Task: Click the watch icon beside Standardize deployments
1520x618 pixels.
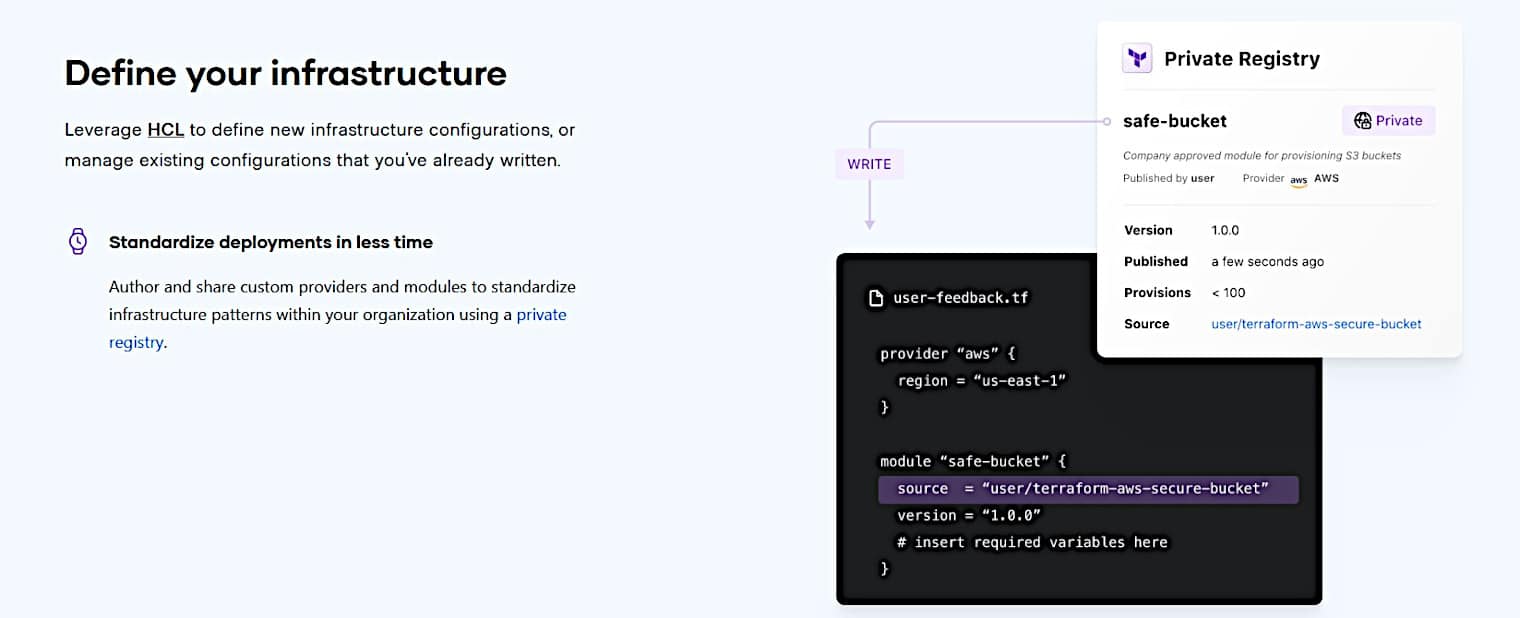Action: pos(78,241)
